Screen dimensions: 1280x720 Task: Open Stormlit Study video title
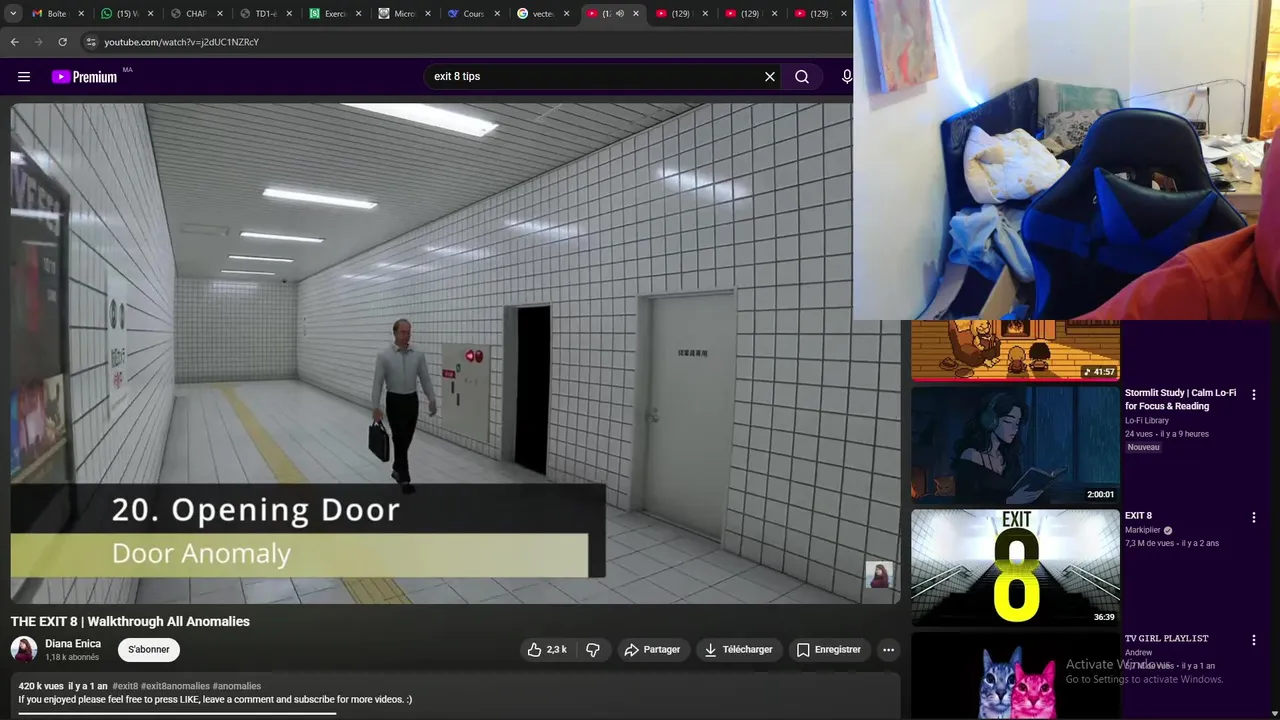(1181, 400)
